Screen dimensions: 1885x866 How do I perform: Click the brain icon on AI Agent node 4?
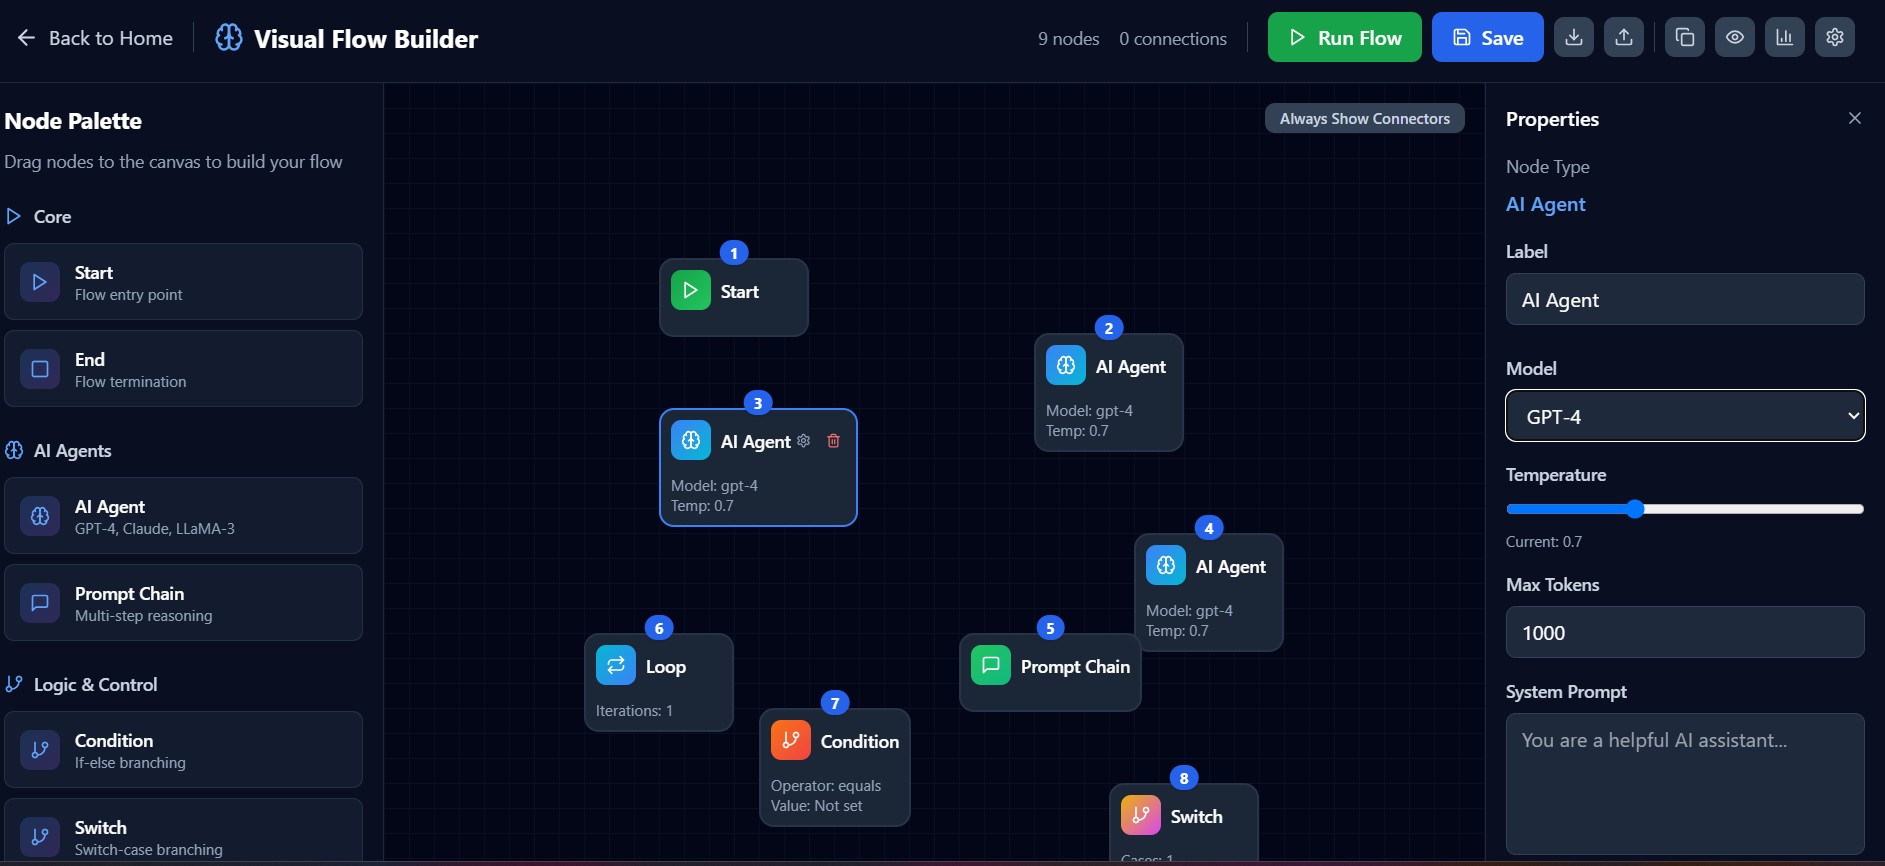[x=1166, y=565]
